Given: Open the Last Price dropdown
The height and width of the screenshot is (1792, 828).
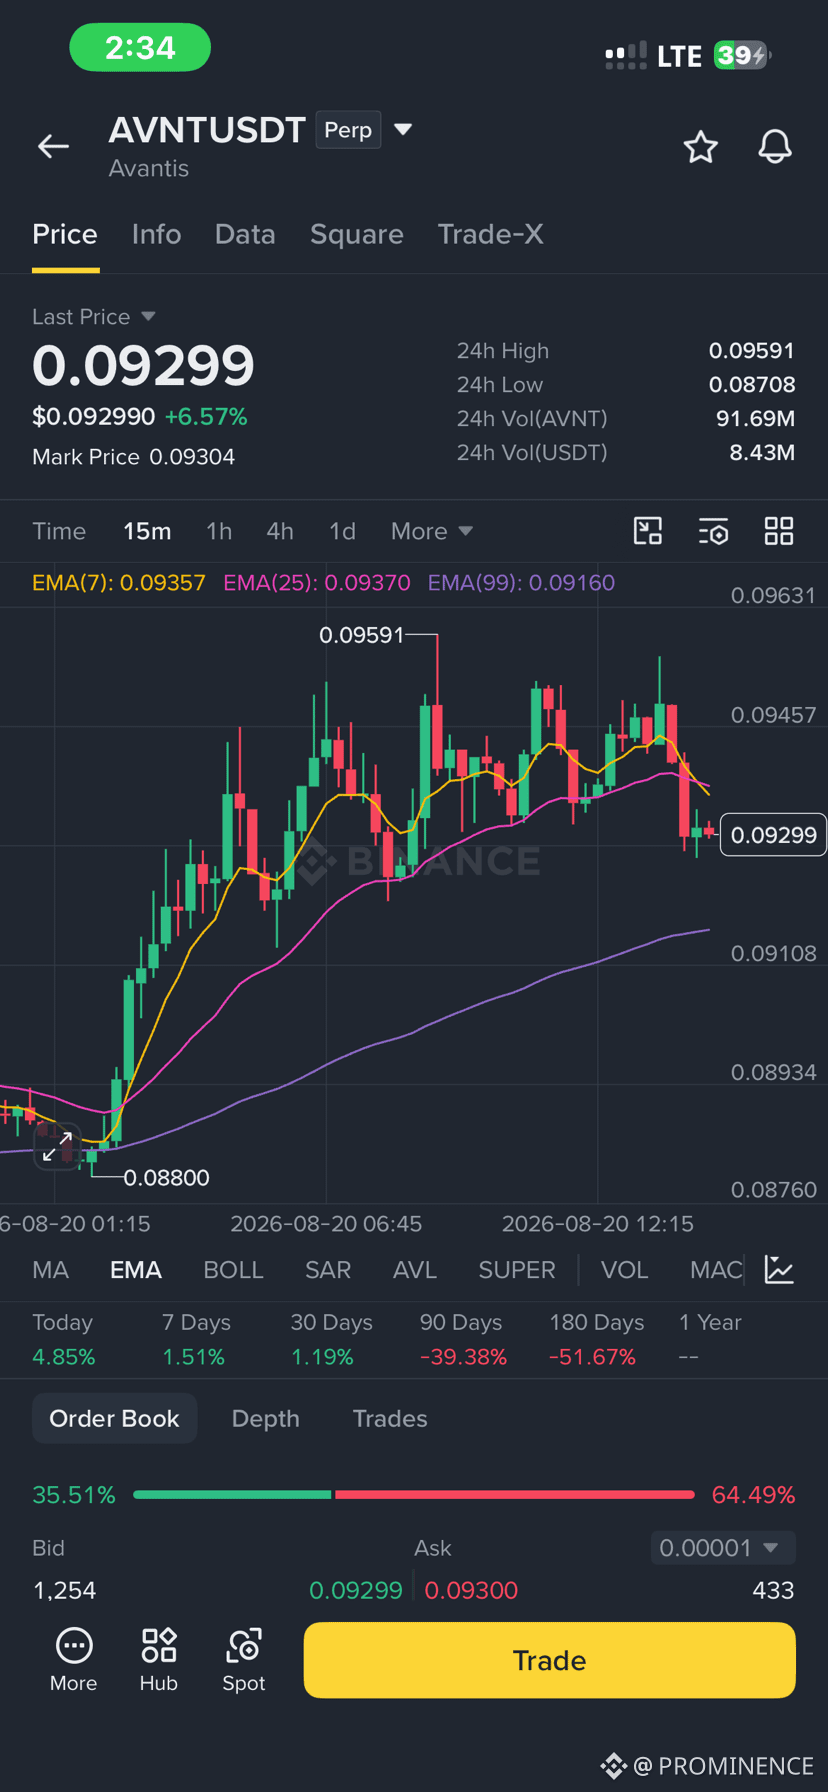Looking at the screenshot, I should 94,317.
